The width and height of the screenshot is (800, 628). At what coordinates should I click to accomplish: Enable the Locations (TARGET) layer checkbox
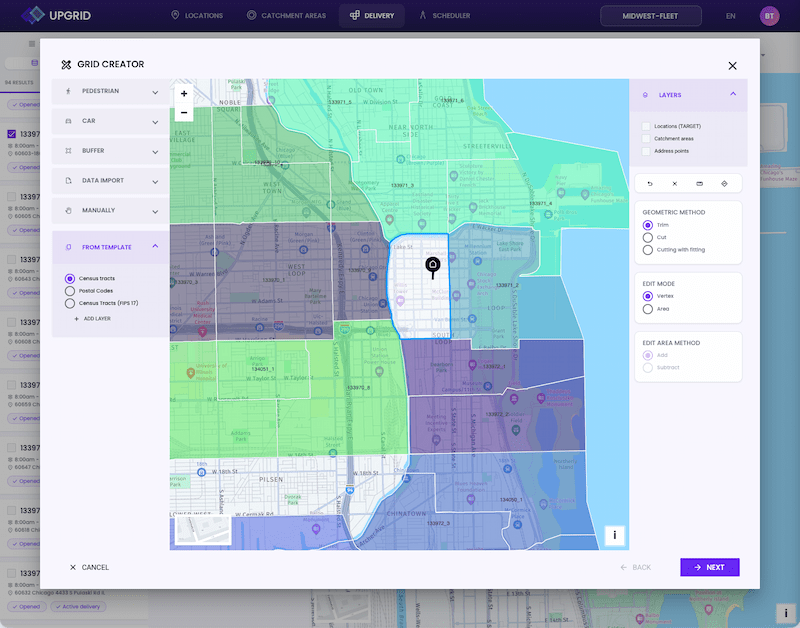646,126
